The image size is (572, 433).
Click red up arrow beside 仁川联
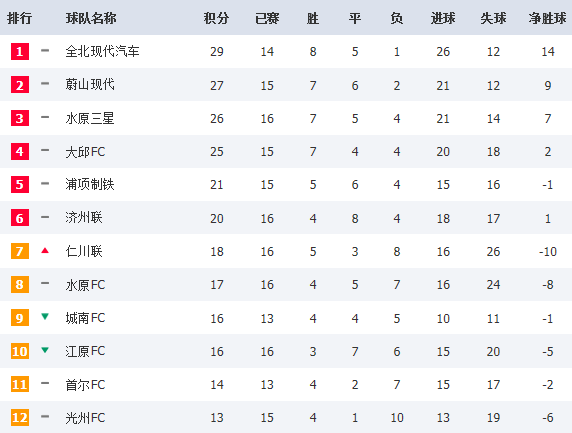point(45,250)
